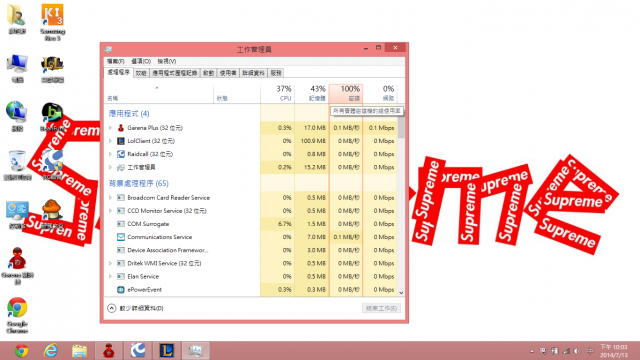640x360 pixels.
Task: Expand the 工作管理員 process row
Action: 110,167
